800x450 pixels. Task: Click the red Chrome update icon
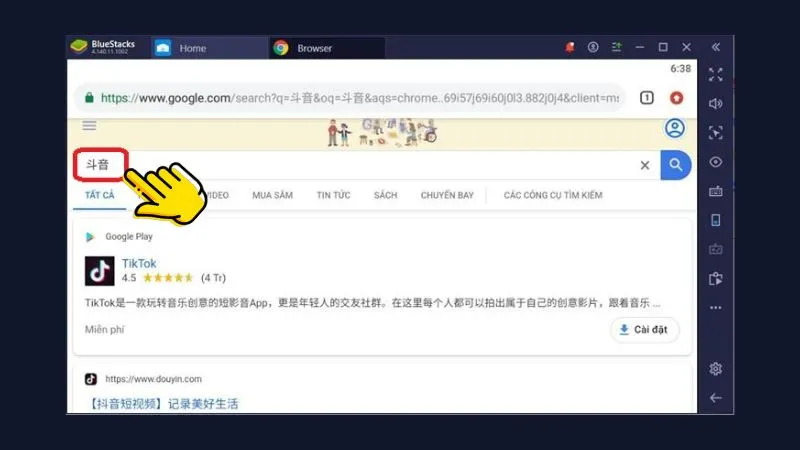[x=677, y=97]
